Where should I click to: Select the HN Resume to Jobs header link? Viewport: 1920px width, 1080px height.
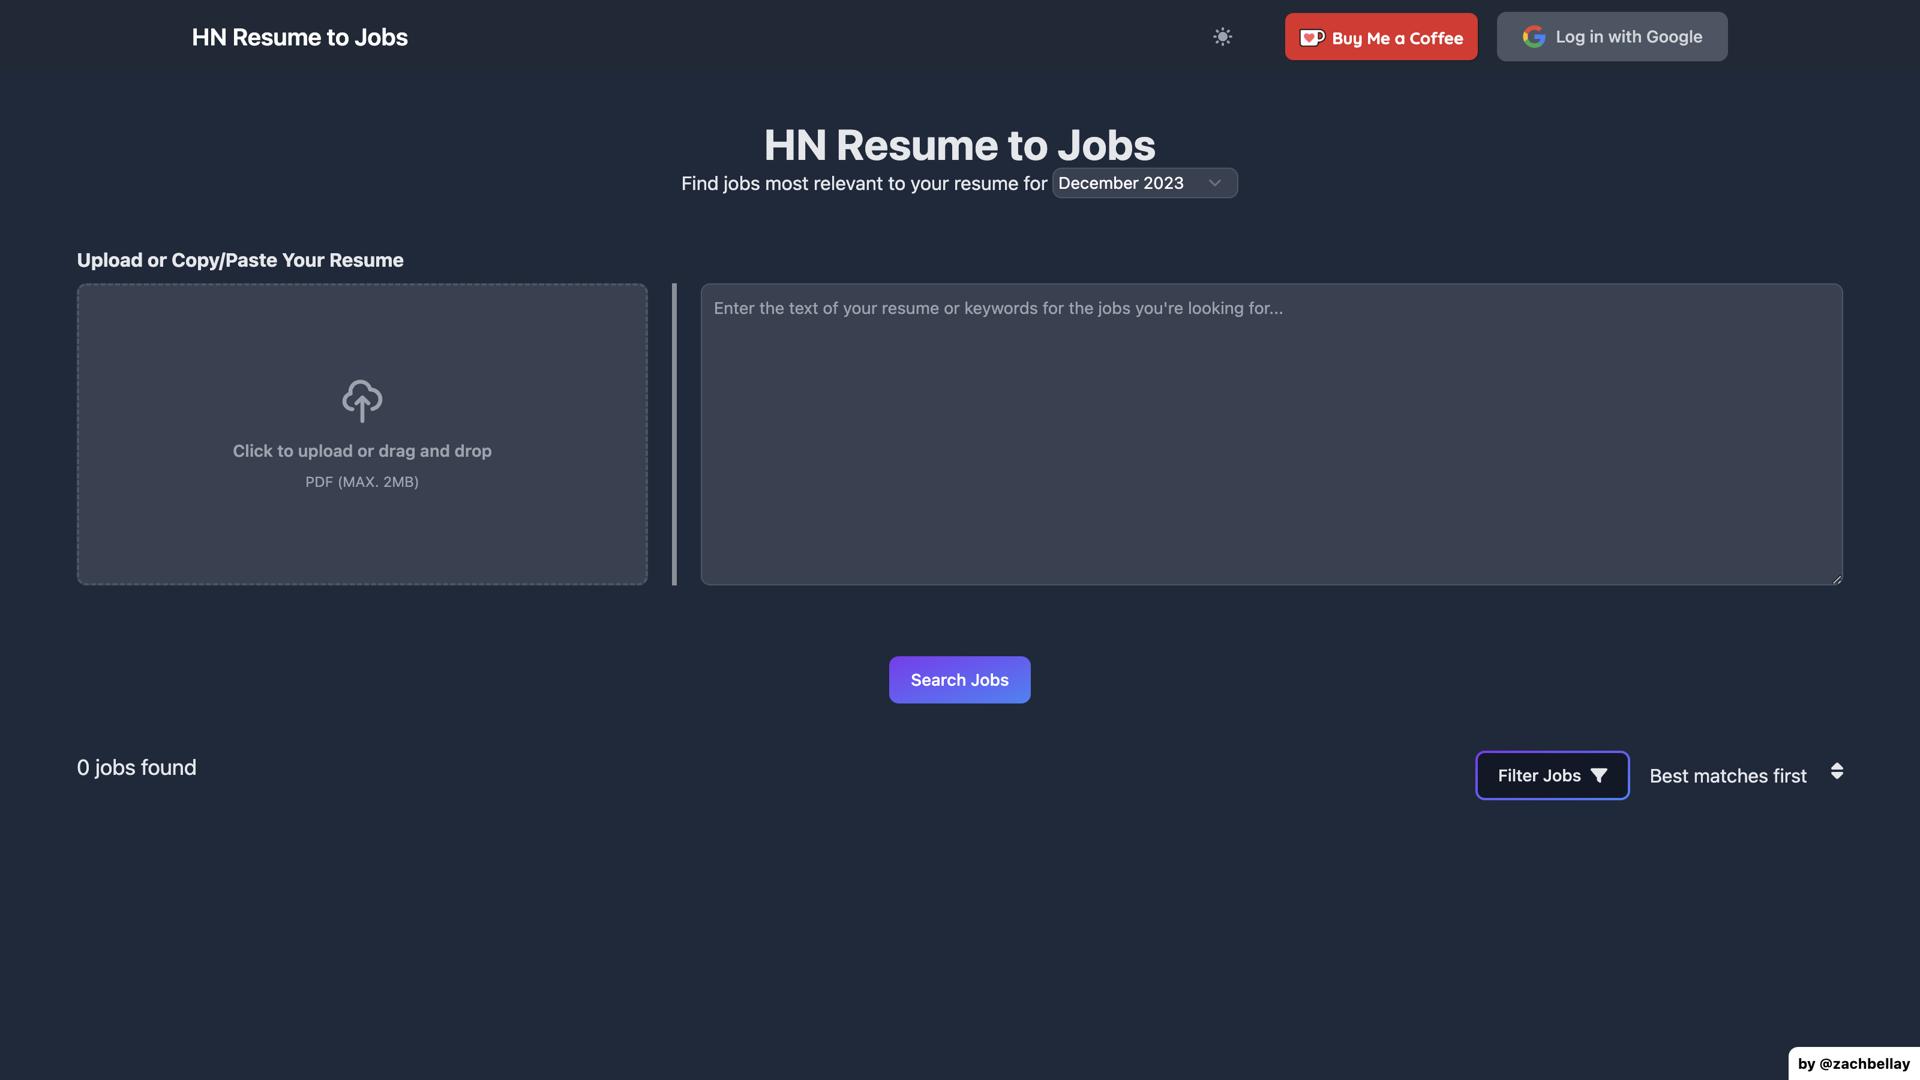299,37
